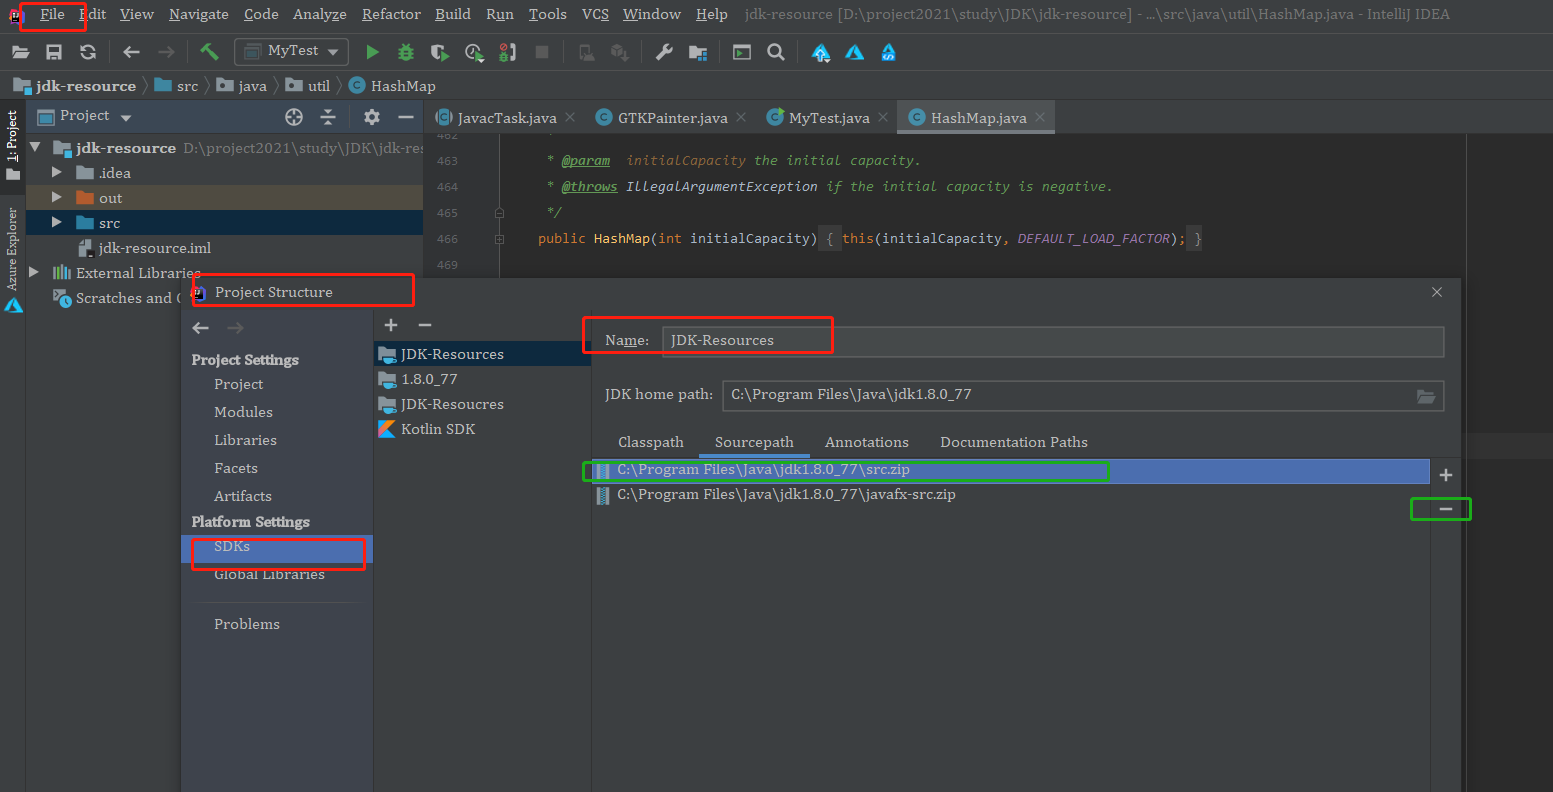Open Settings via wrench icon
Image resolution: width=1553 pixels, height=792 pixels.
click(x=664, y=52)
